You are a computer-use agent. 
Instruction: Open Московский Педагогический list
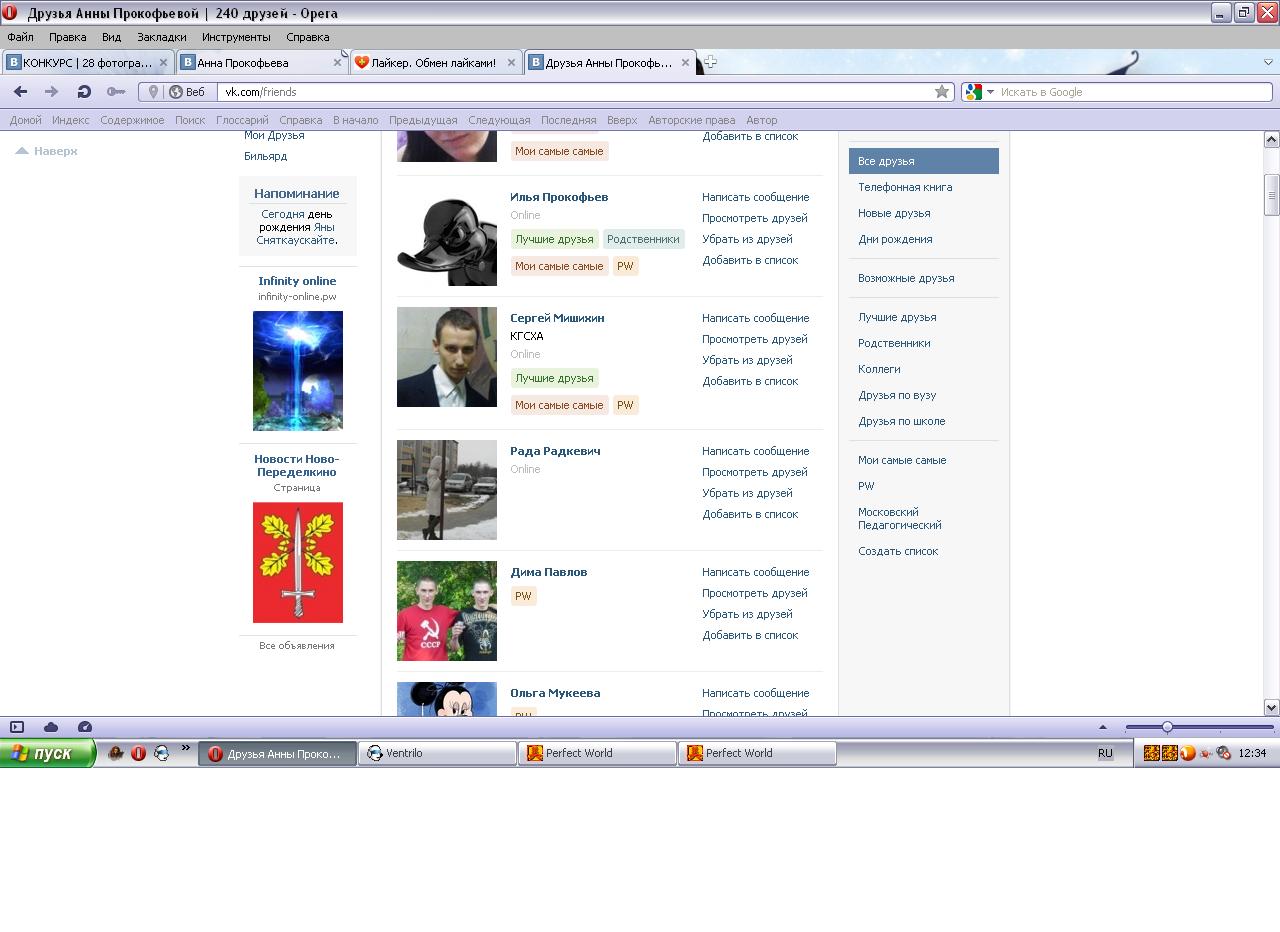(x=900, y=518)
